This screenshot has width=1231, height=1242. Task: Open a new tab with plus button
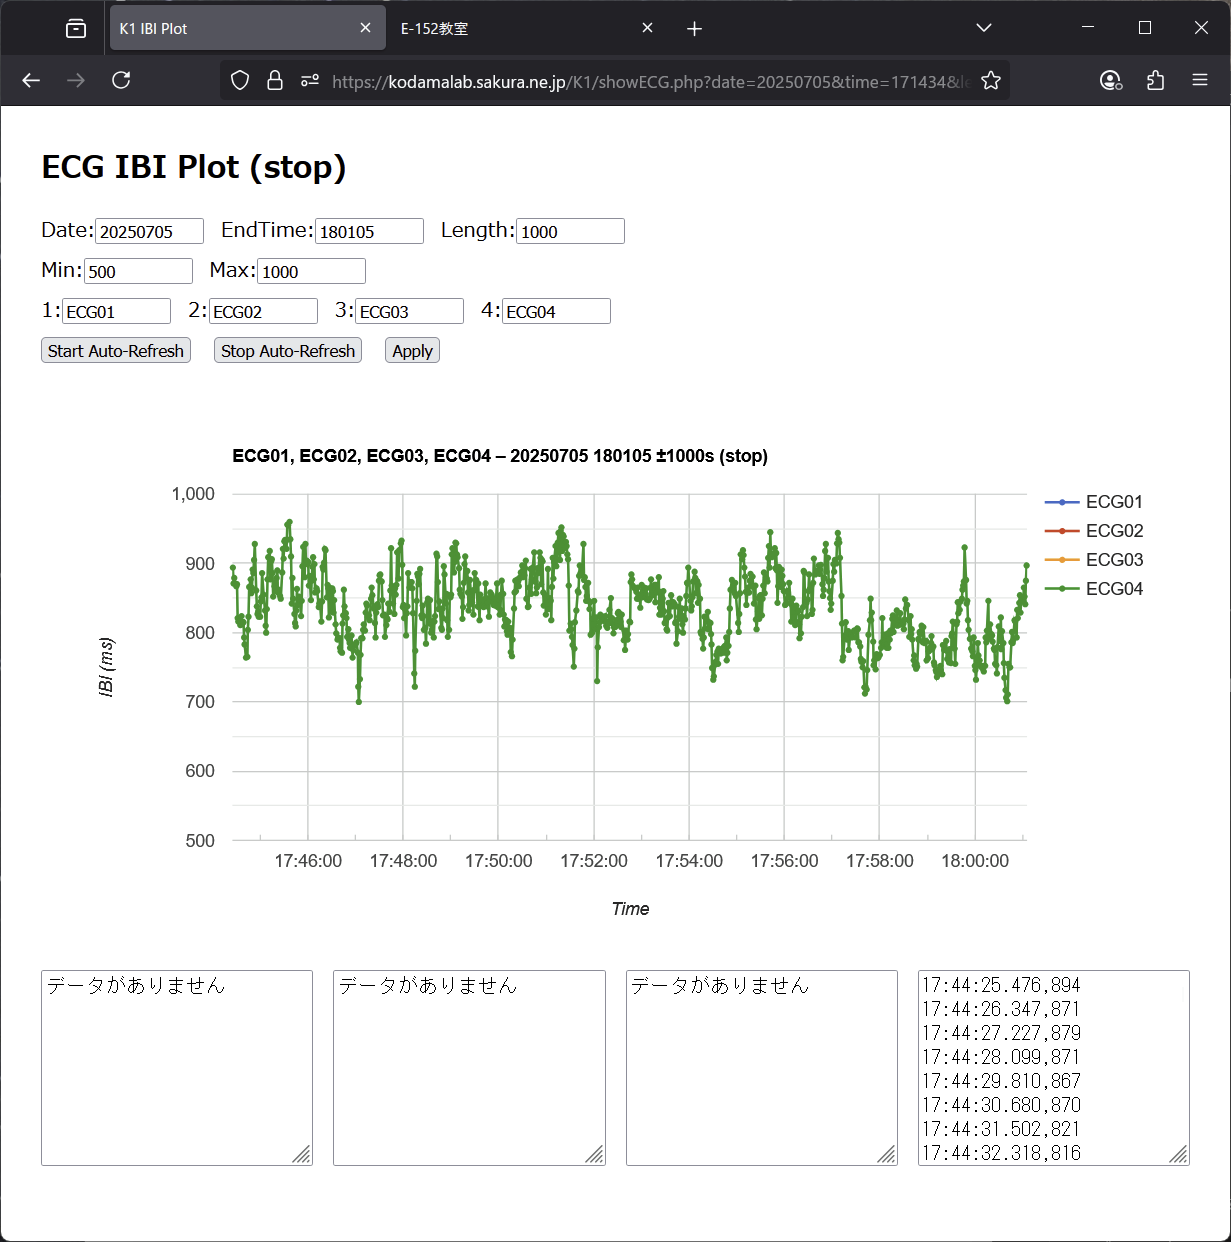pyautogui.click(x=694, y=28)
